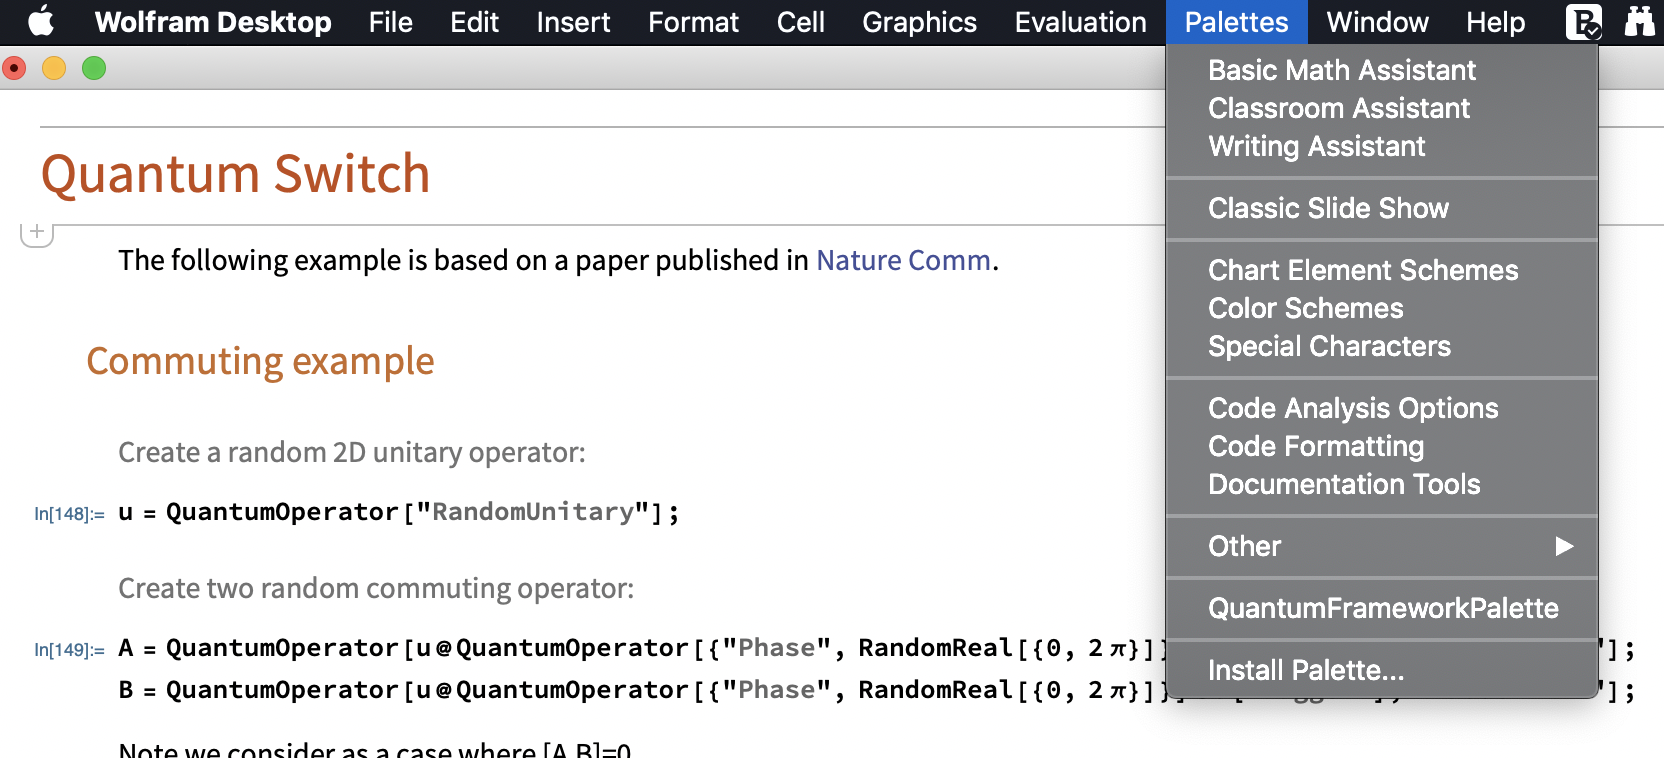Open the Window menu
1664x758 pixels.
point(1377,22)
